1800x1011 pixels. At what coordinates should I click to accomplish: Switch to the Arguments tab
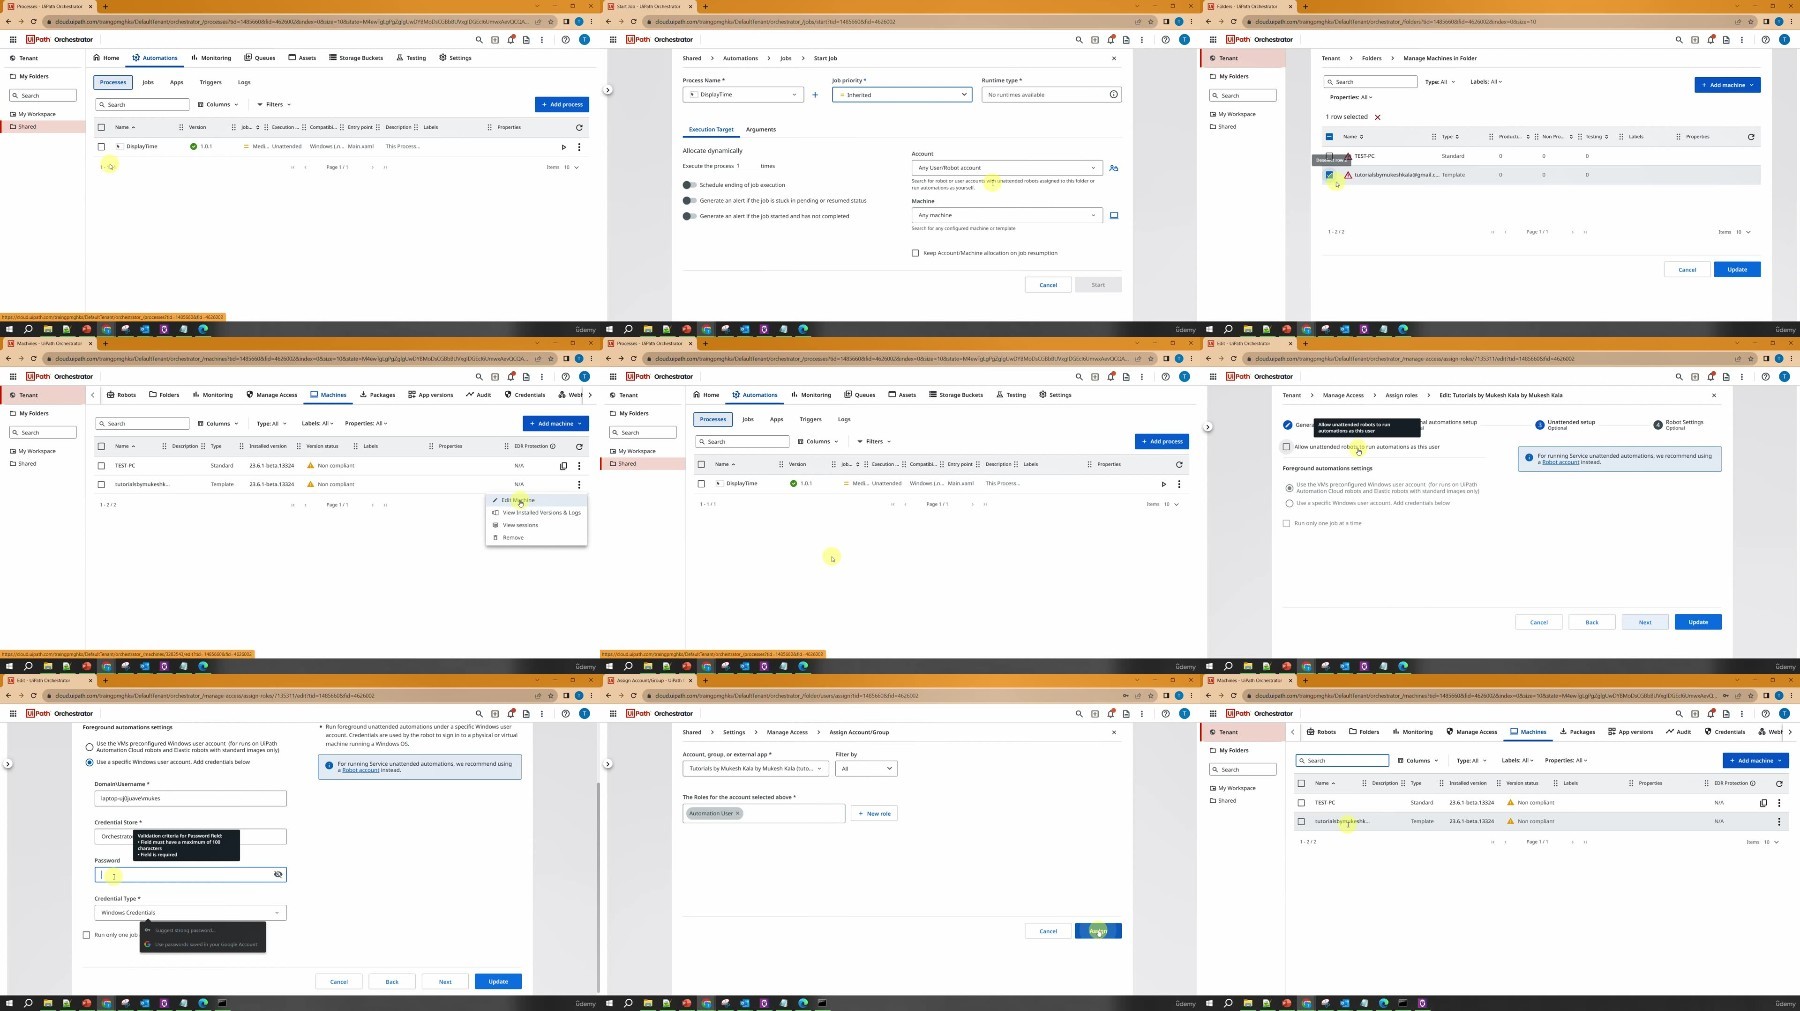click(760, 129)
